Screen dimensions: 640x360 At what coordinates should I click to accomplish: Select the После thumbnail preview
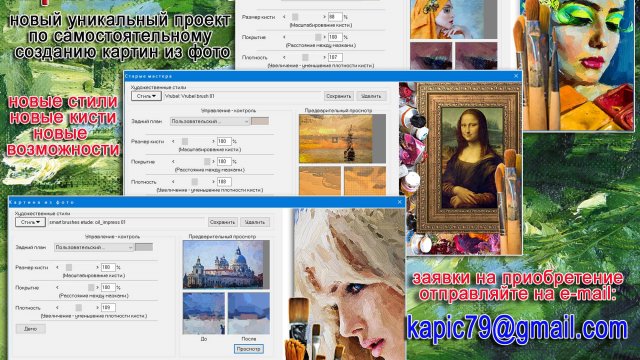pos(249,313)
